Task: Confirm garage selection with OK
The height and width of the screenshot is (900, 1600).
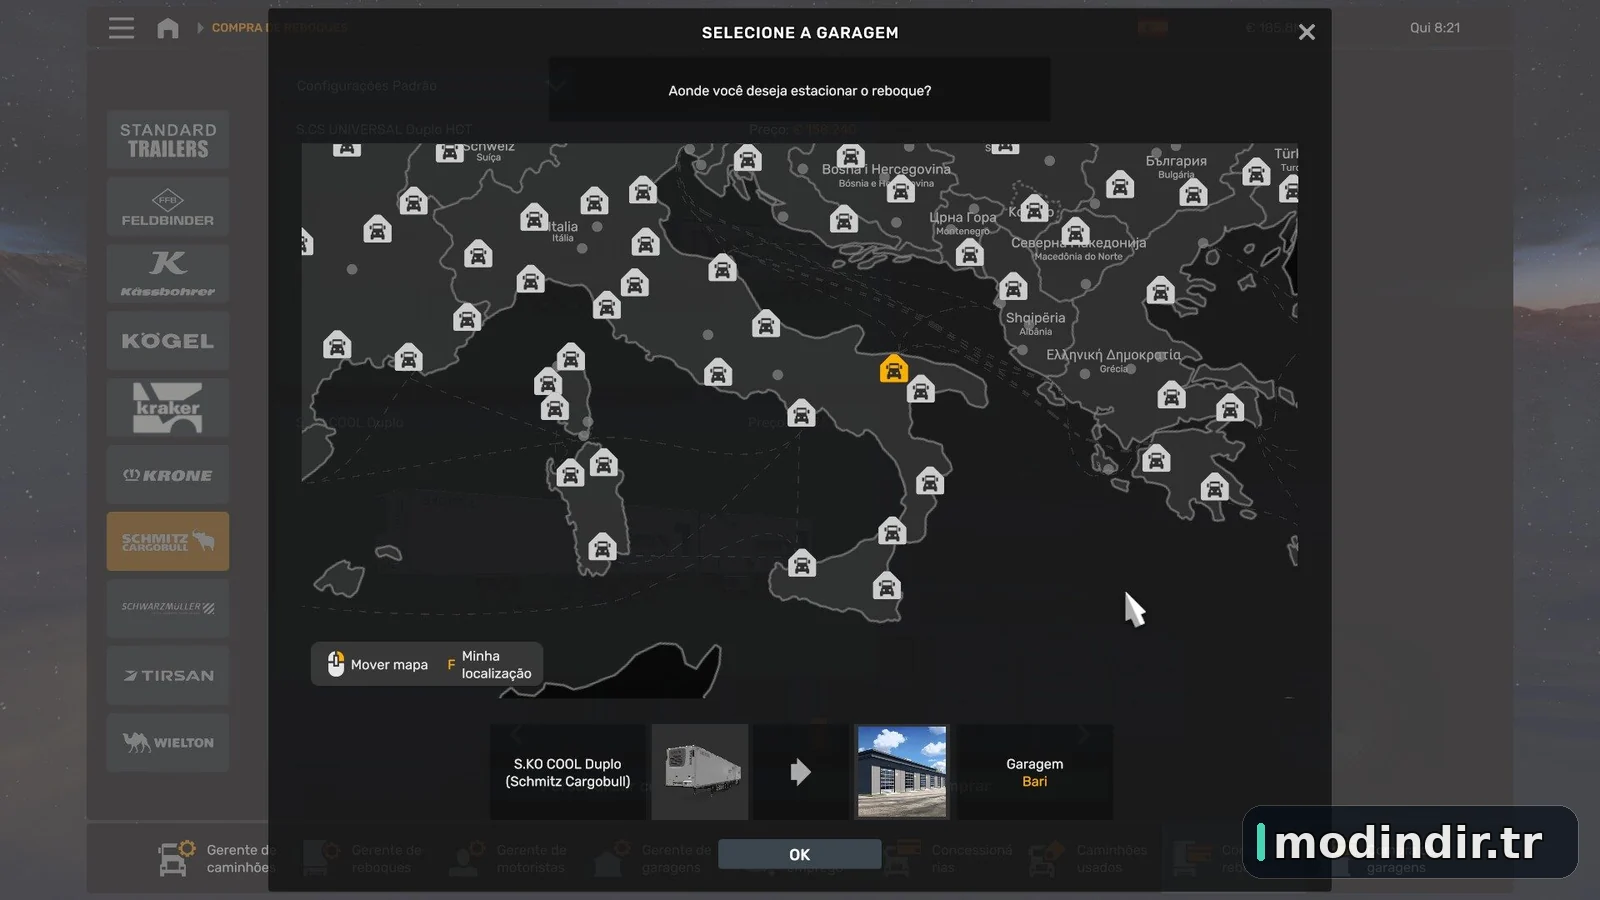Action: click(799, 854)
